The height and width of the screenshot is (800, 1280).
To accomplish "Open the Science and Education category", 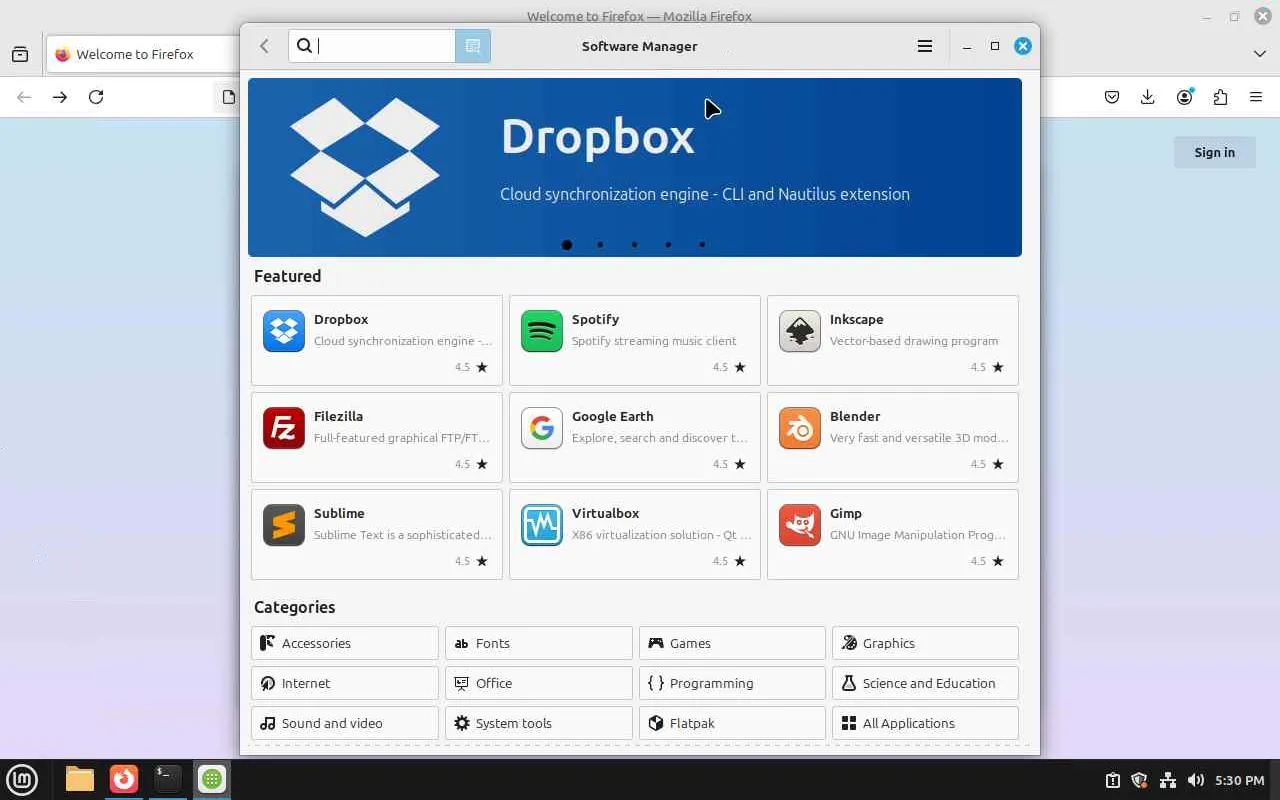I will (925, 683).
